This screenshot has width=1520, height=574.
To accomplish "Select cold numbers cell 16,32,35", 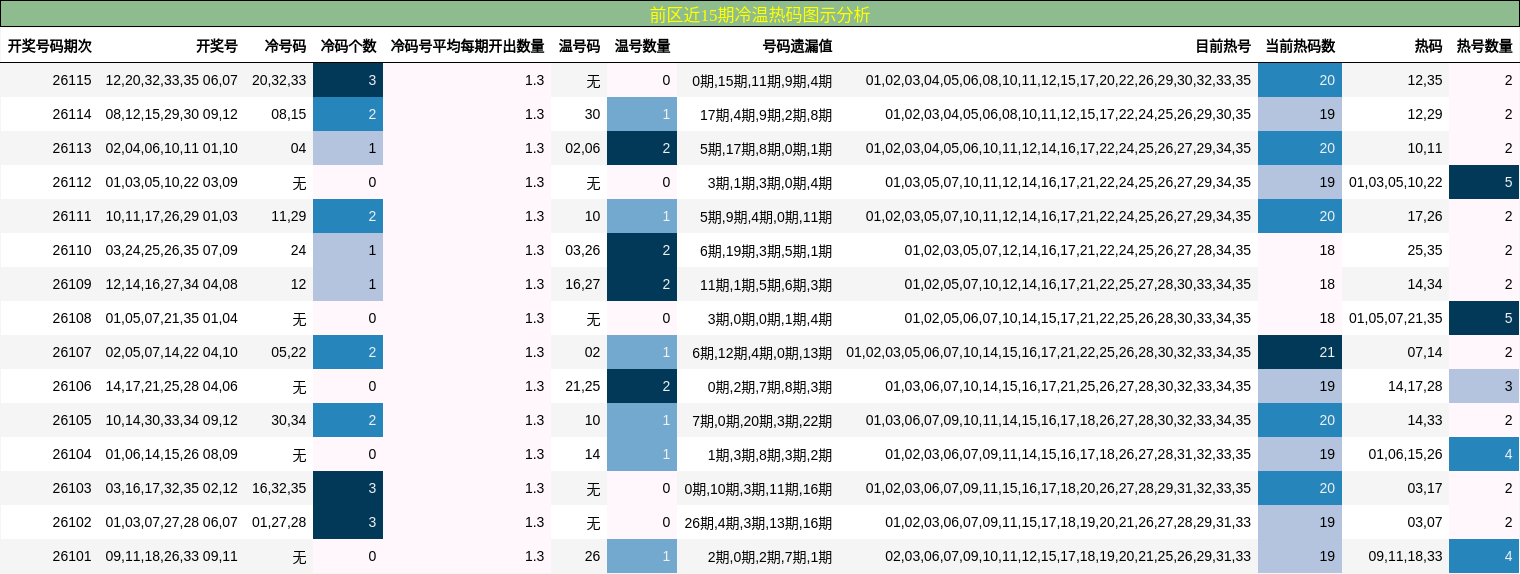I will 279,488.
